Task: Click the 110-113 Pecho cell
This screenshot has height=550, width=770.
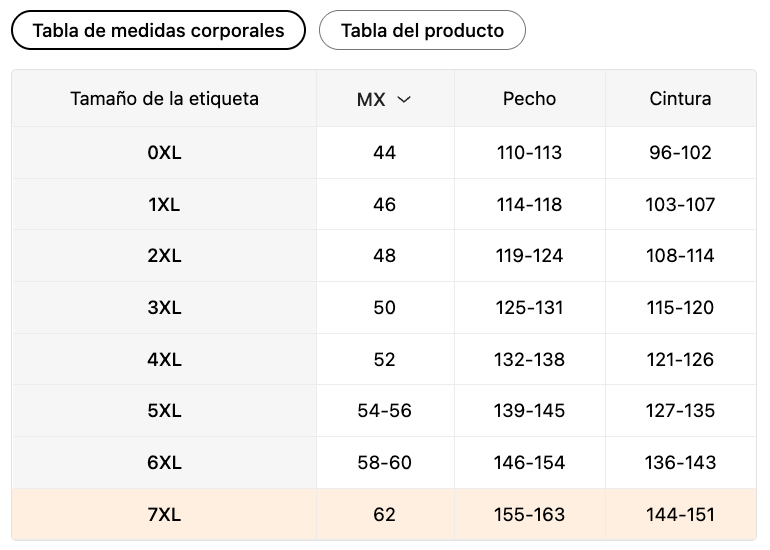Action: [x=529, y=153]
